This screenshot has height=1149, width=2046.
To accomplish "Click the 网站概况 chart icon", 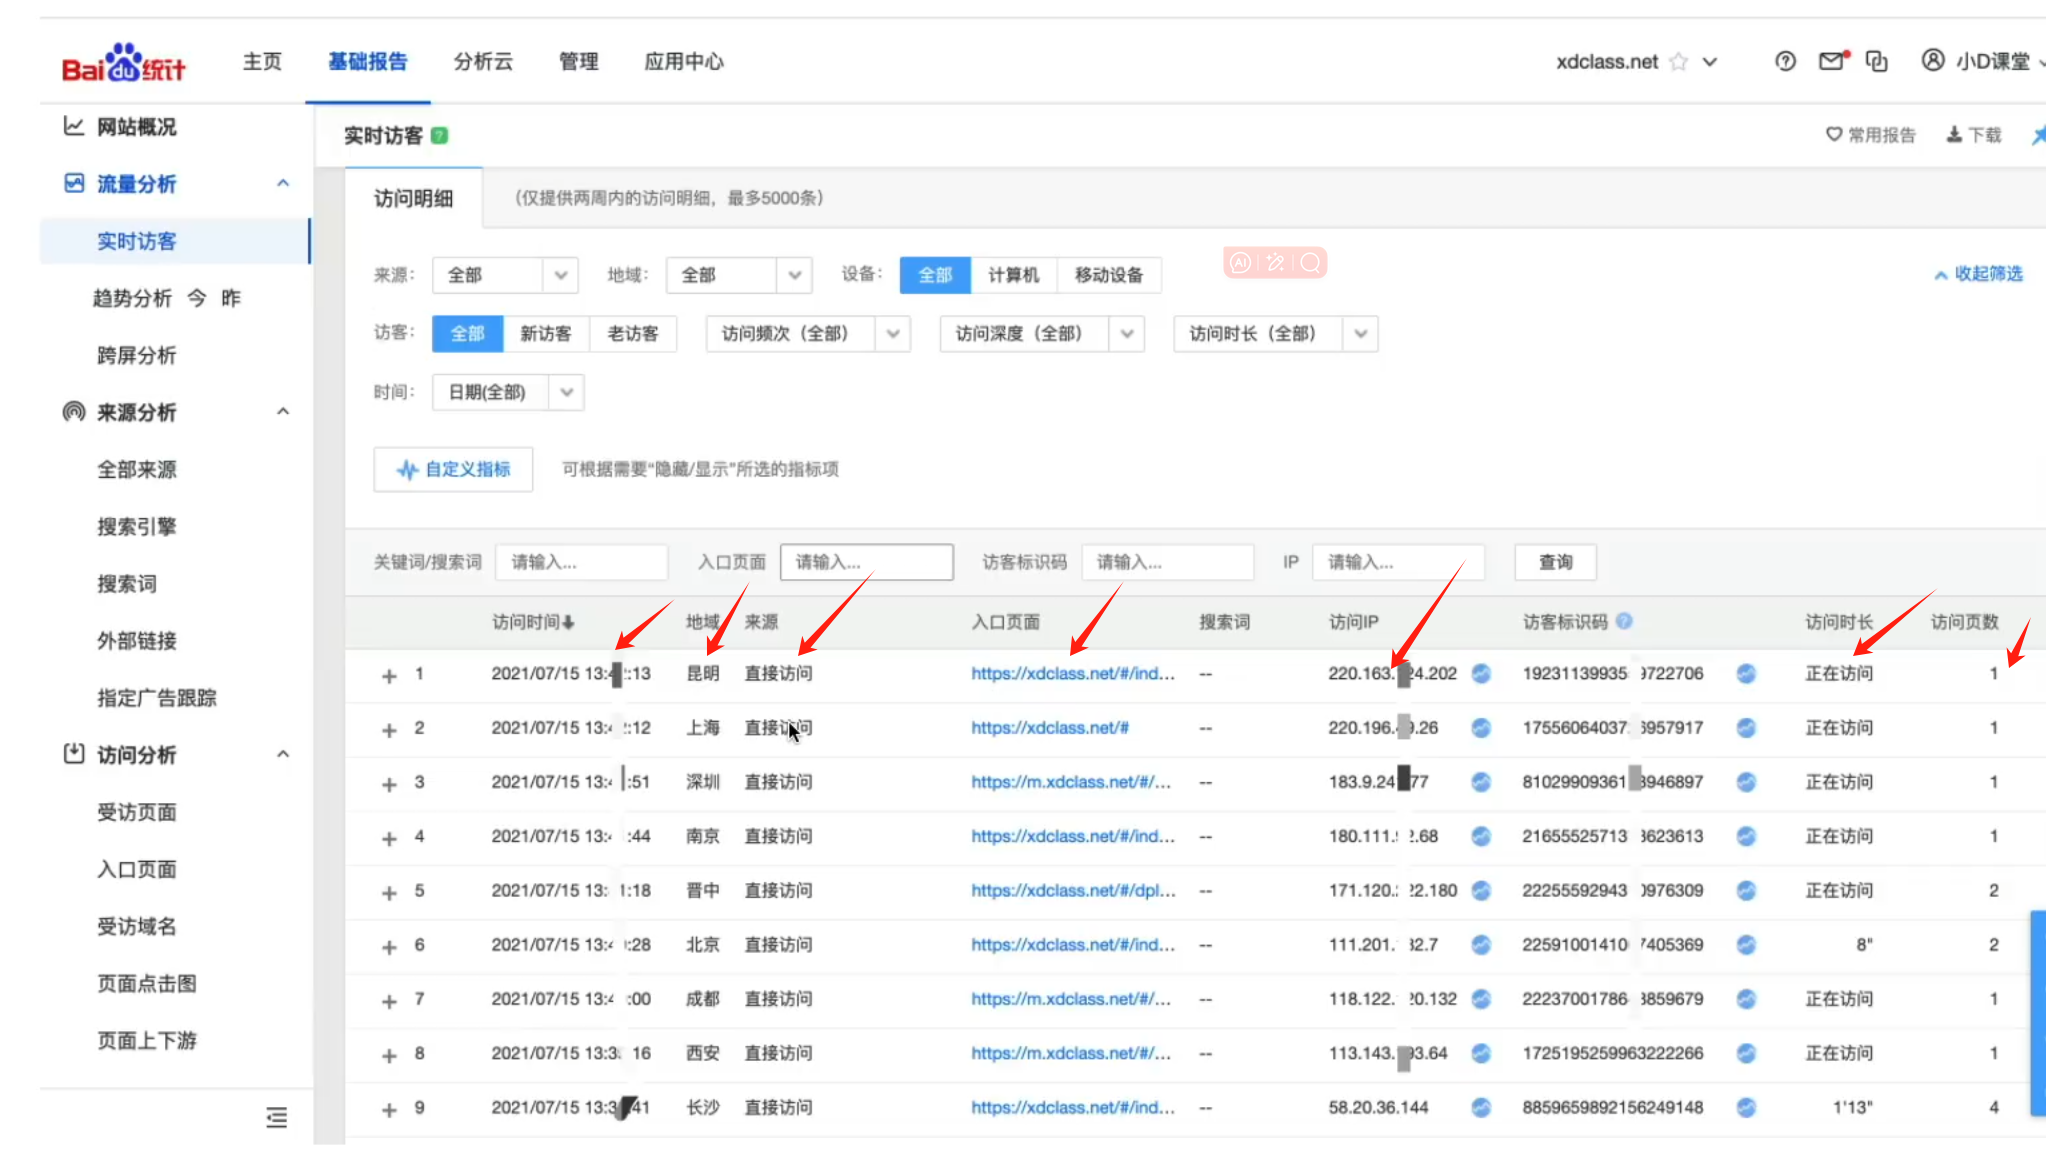I will tap(74, 126).
